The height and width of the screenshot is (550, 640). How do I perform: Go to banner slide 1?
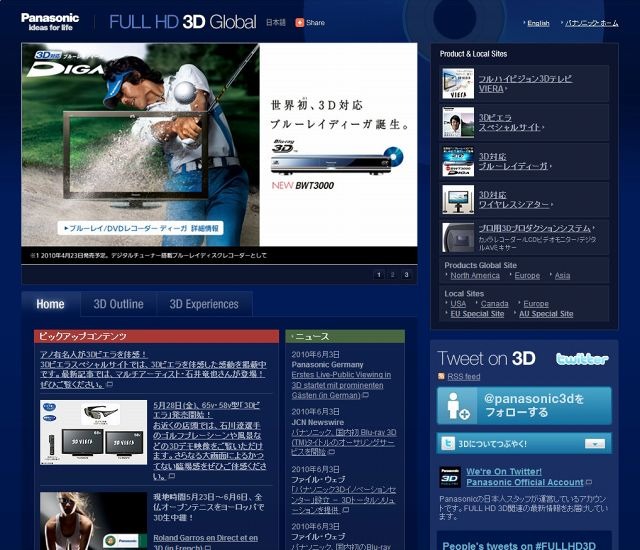[379, 275]
